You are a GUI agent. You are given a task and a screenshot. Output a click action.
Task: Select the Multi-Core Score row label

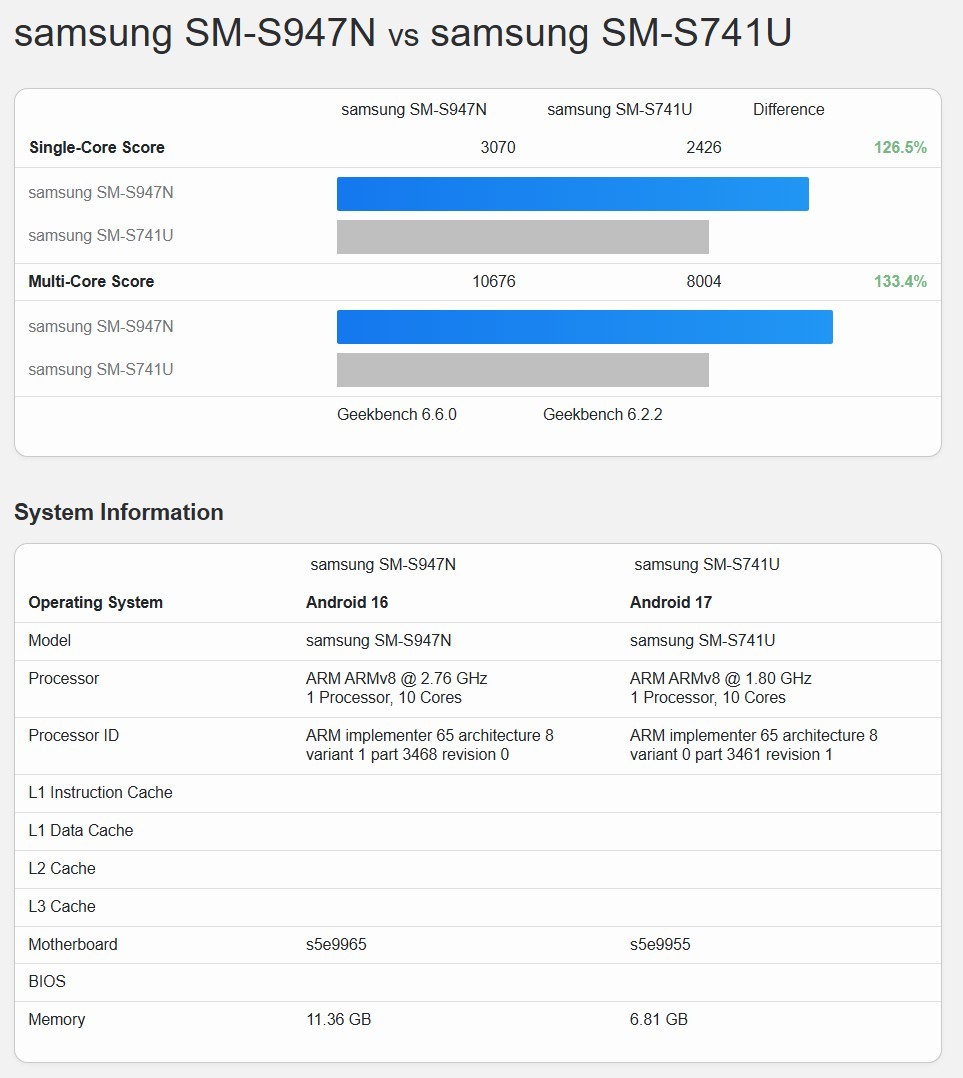pos(91,281)
